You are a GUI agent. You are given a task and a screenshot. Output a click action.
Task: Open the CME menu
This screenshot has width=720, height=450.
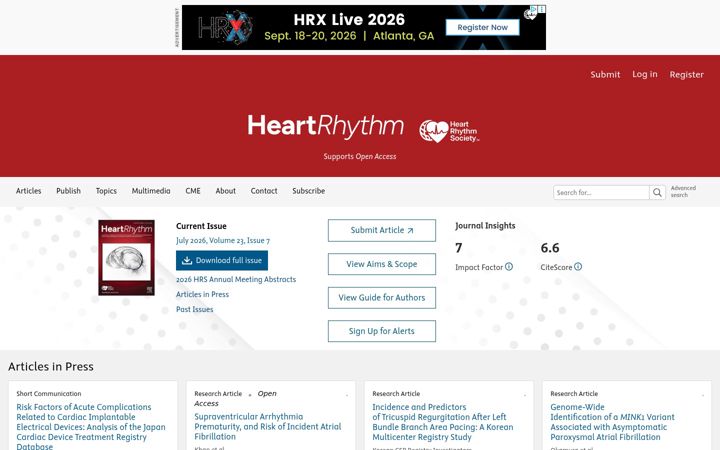coord(193,191)
